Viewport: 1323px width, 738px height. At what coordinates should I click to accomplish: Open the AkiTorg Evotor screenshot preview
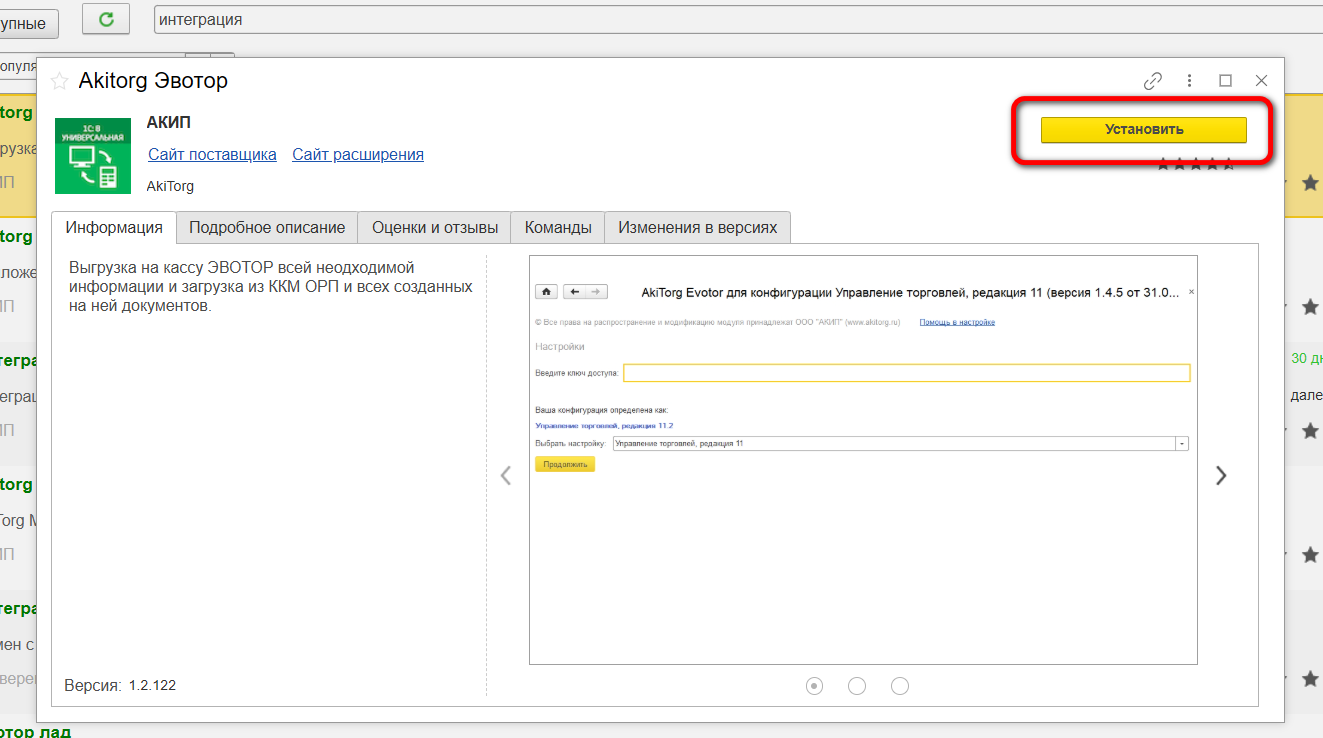point(863,460)
